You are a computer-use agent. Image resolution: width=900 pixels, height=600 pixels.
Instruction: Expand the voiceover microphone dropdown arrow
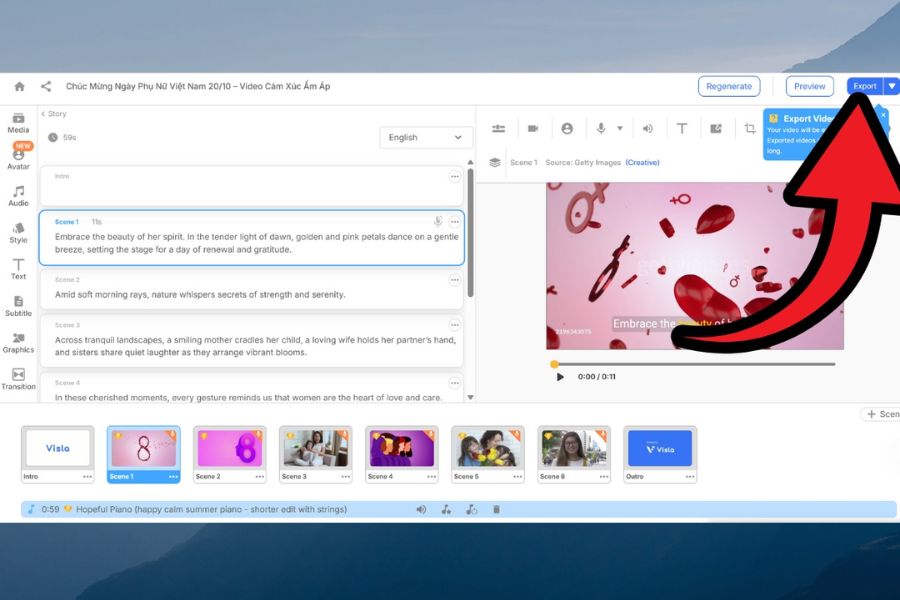620,129
